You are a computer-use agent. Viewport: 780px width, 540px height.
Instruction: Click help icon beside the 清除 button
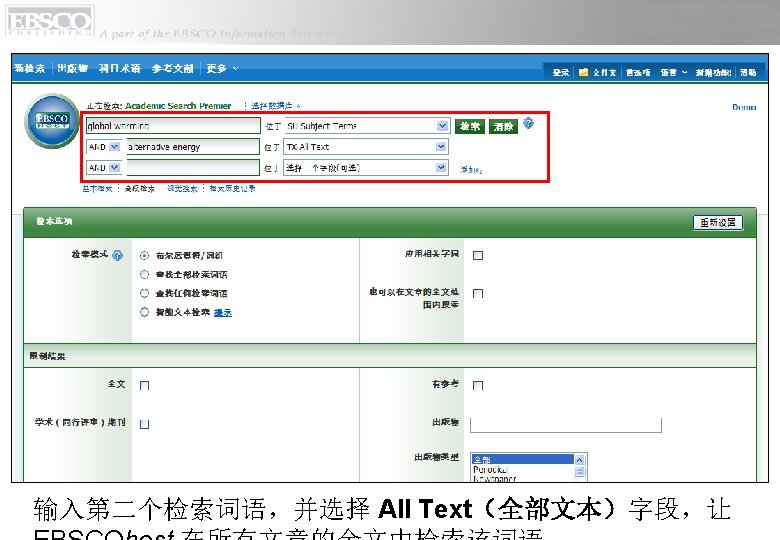click(x=528, y=123)
